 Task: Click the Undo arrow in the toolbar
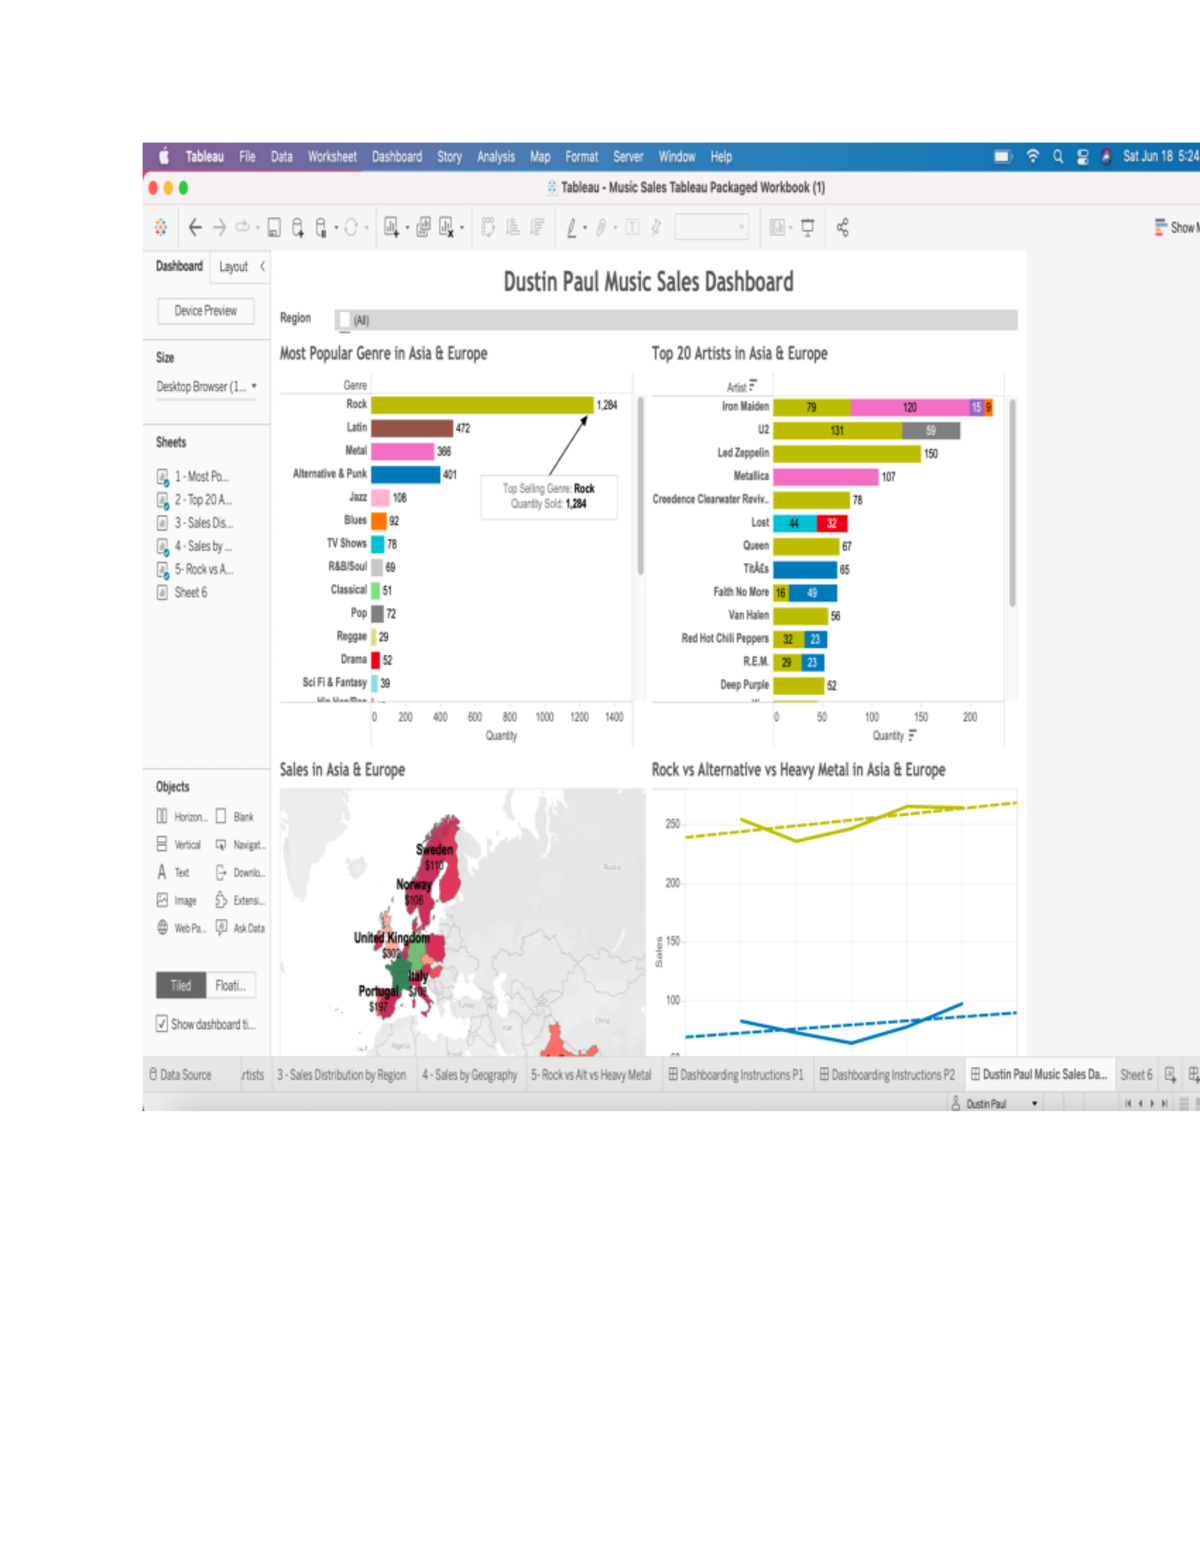pos(194,227)
